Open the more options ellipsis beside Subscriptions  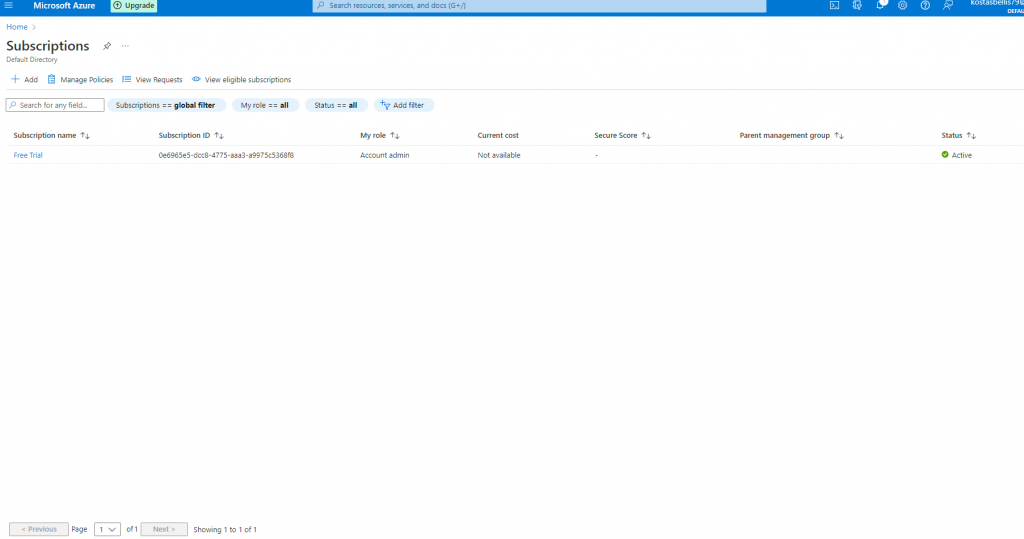coord(125,46)
